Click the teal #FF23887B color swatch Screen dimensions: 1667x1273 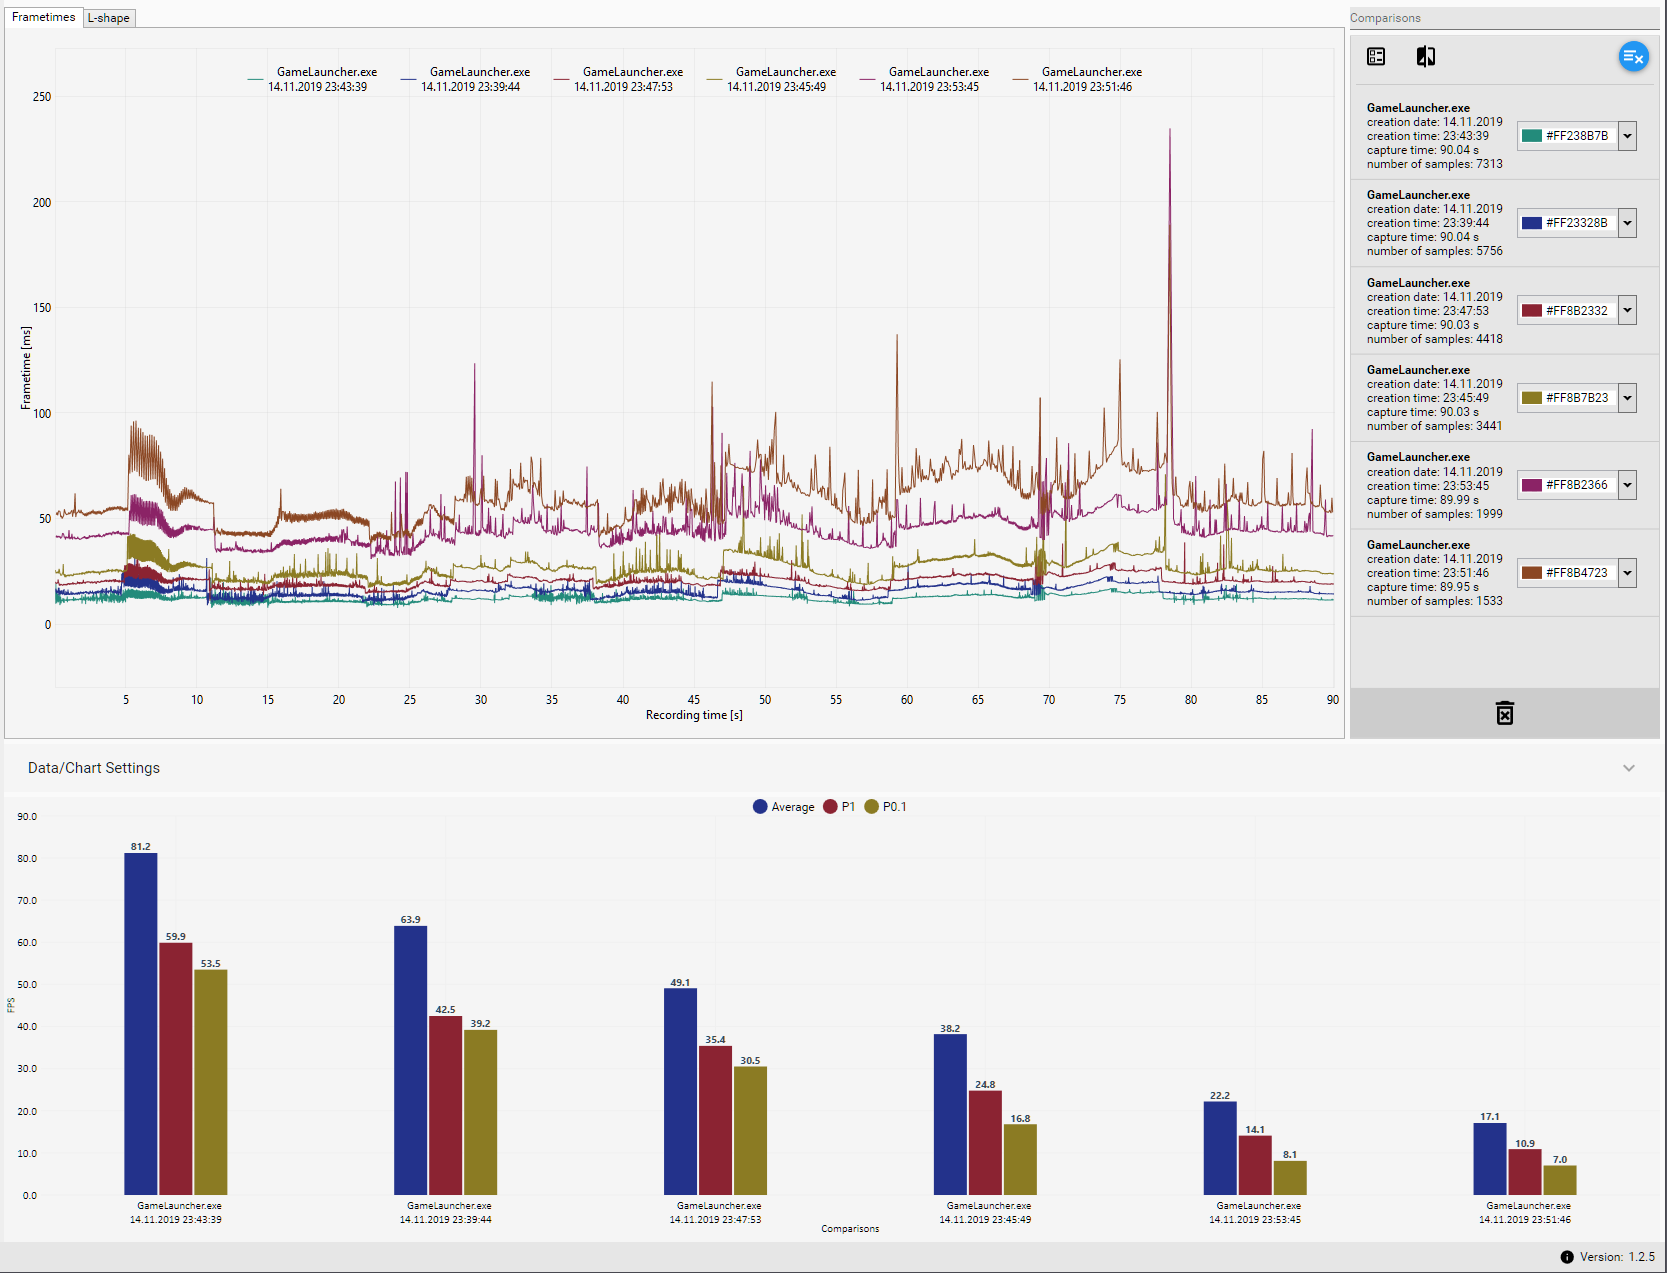[x=1531, y=136]
